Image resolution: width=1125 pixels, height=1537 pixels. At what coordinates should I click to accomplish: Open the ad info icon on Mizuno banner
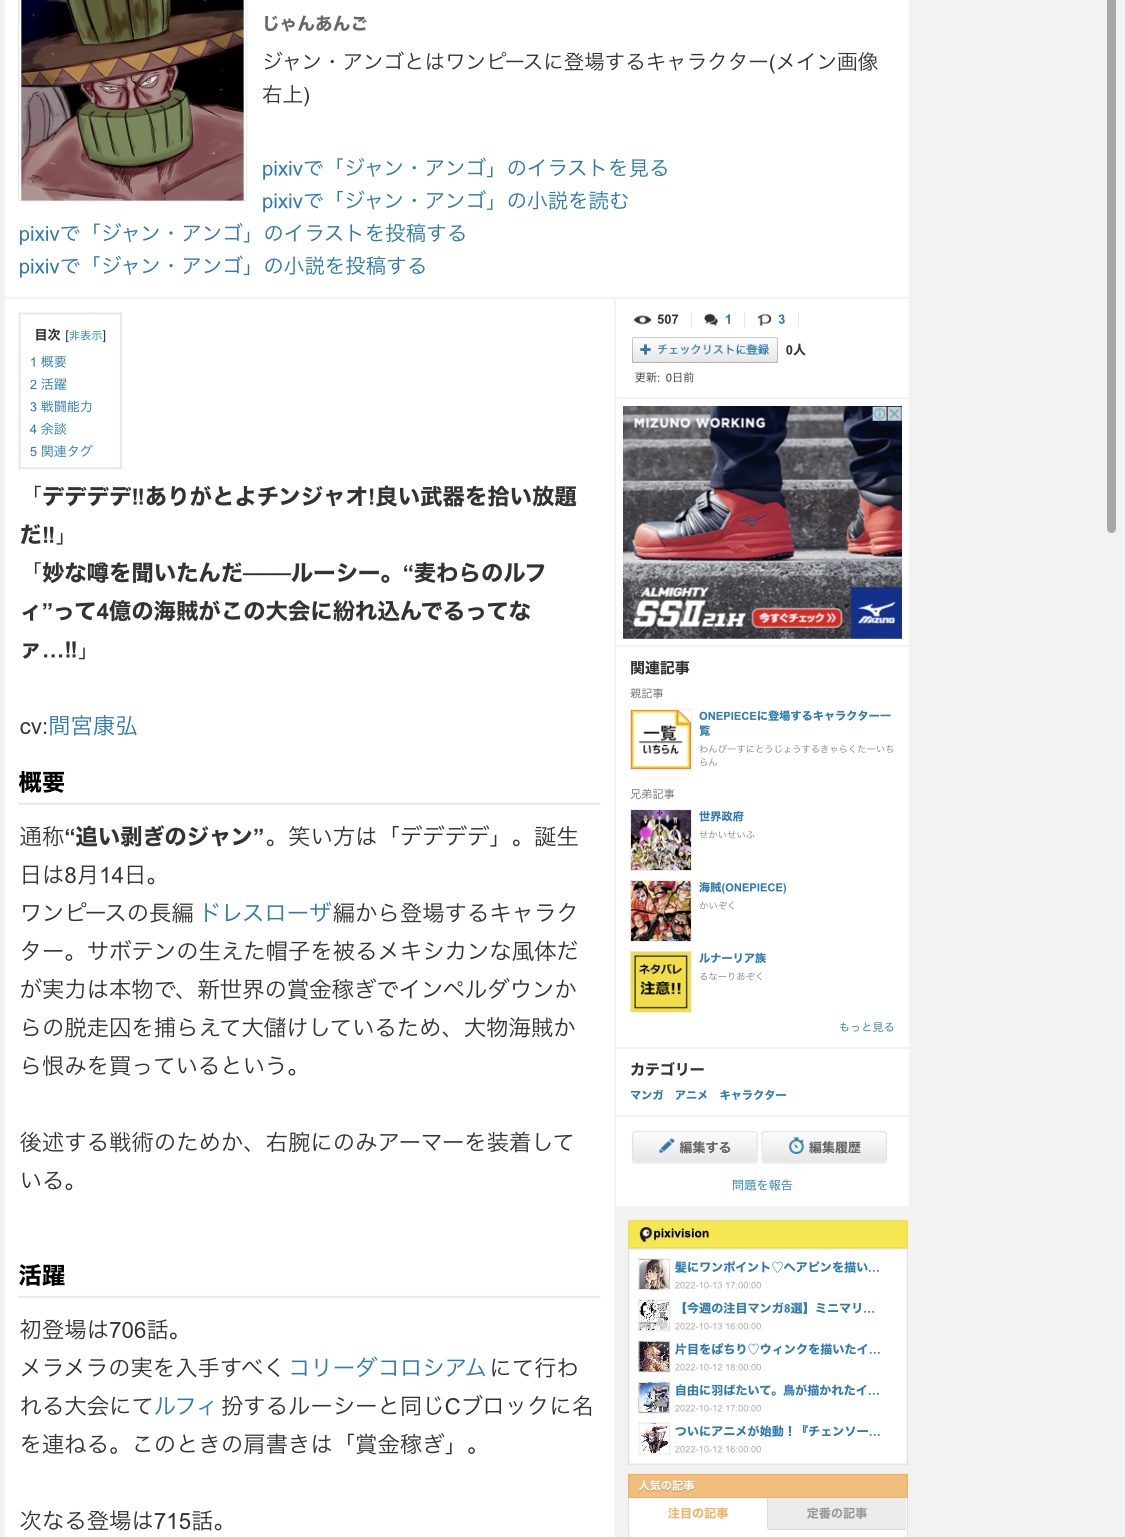click(880, 413)
